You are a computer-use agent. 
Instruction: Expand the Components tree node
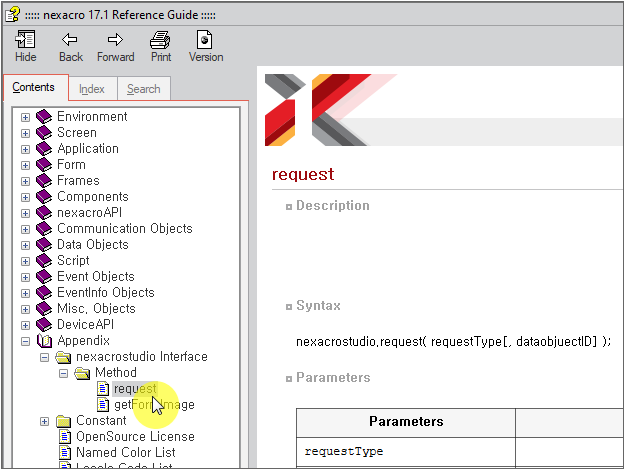click(26, 197)
